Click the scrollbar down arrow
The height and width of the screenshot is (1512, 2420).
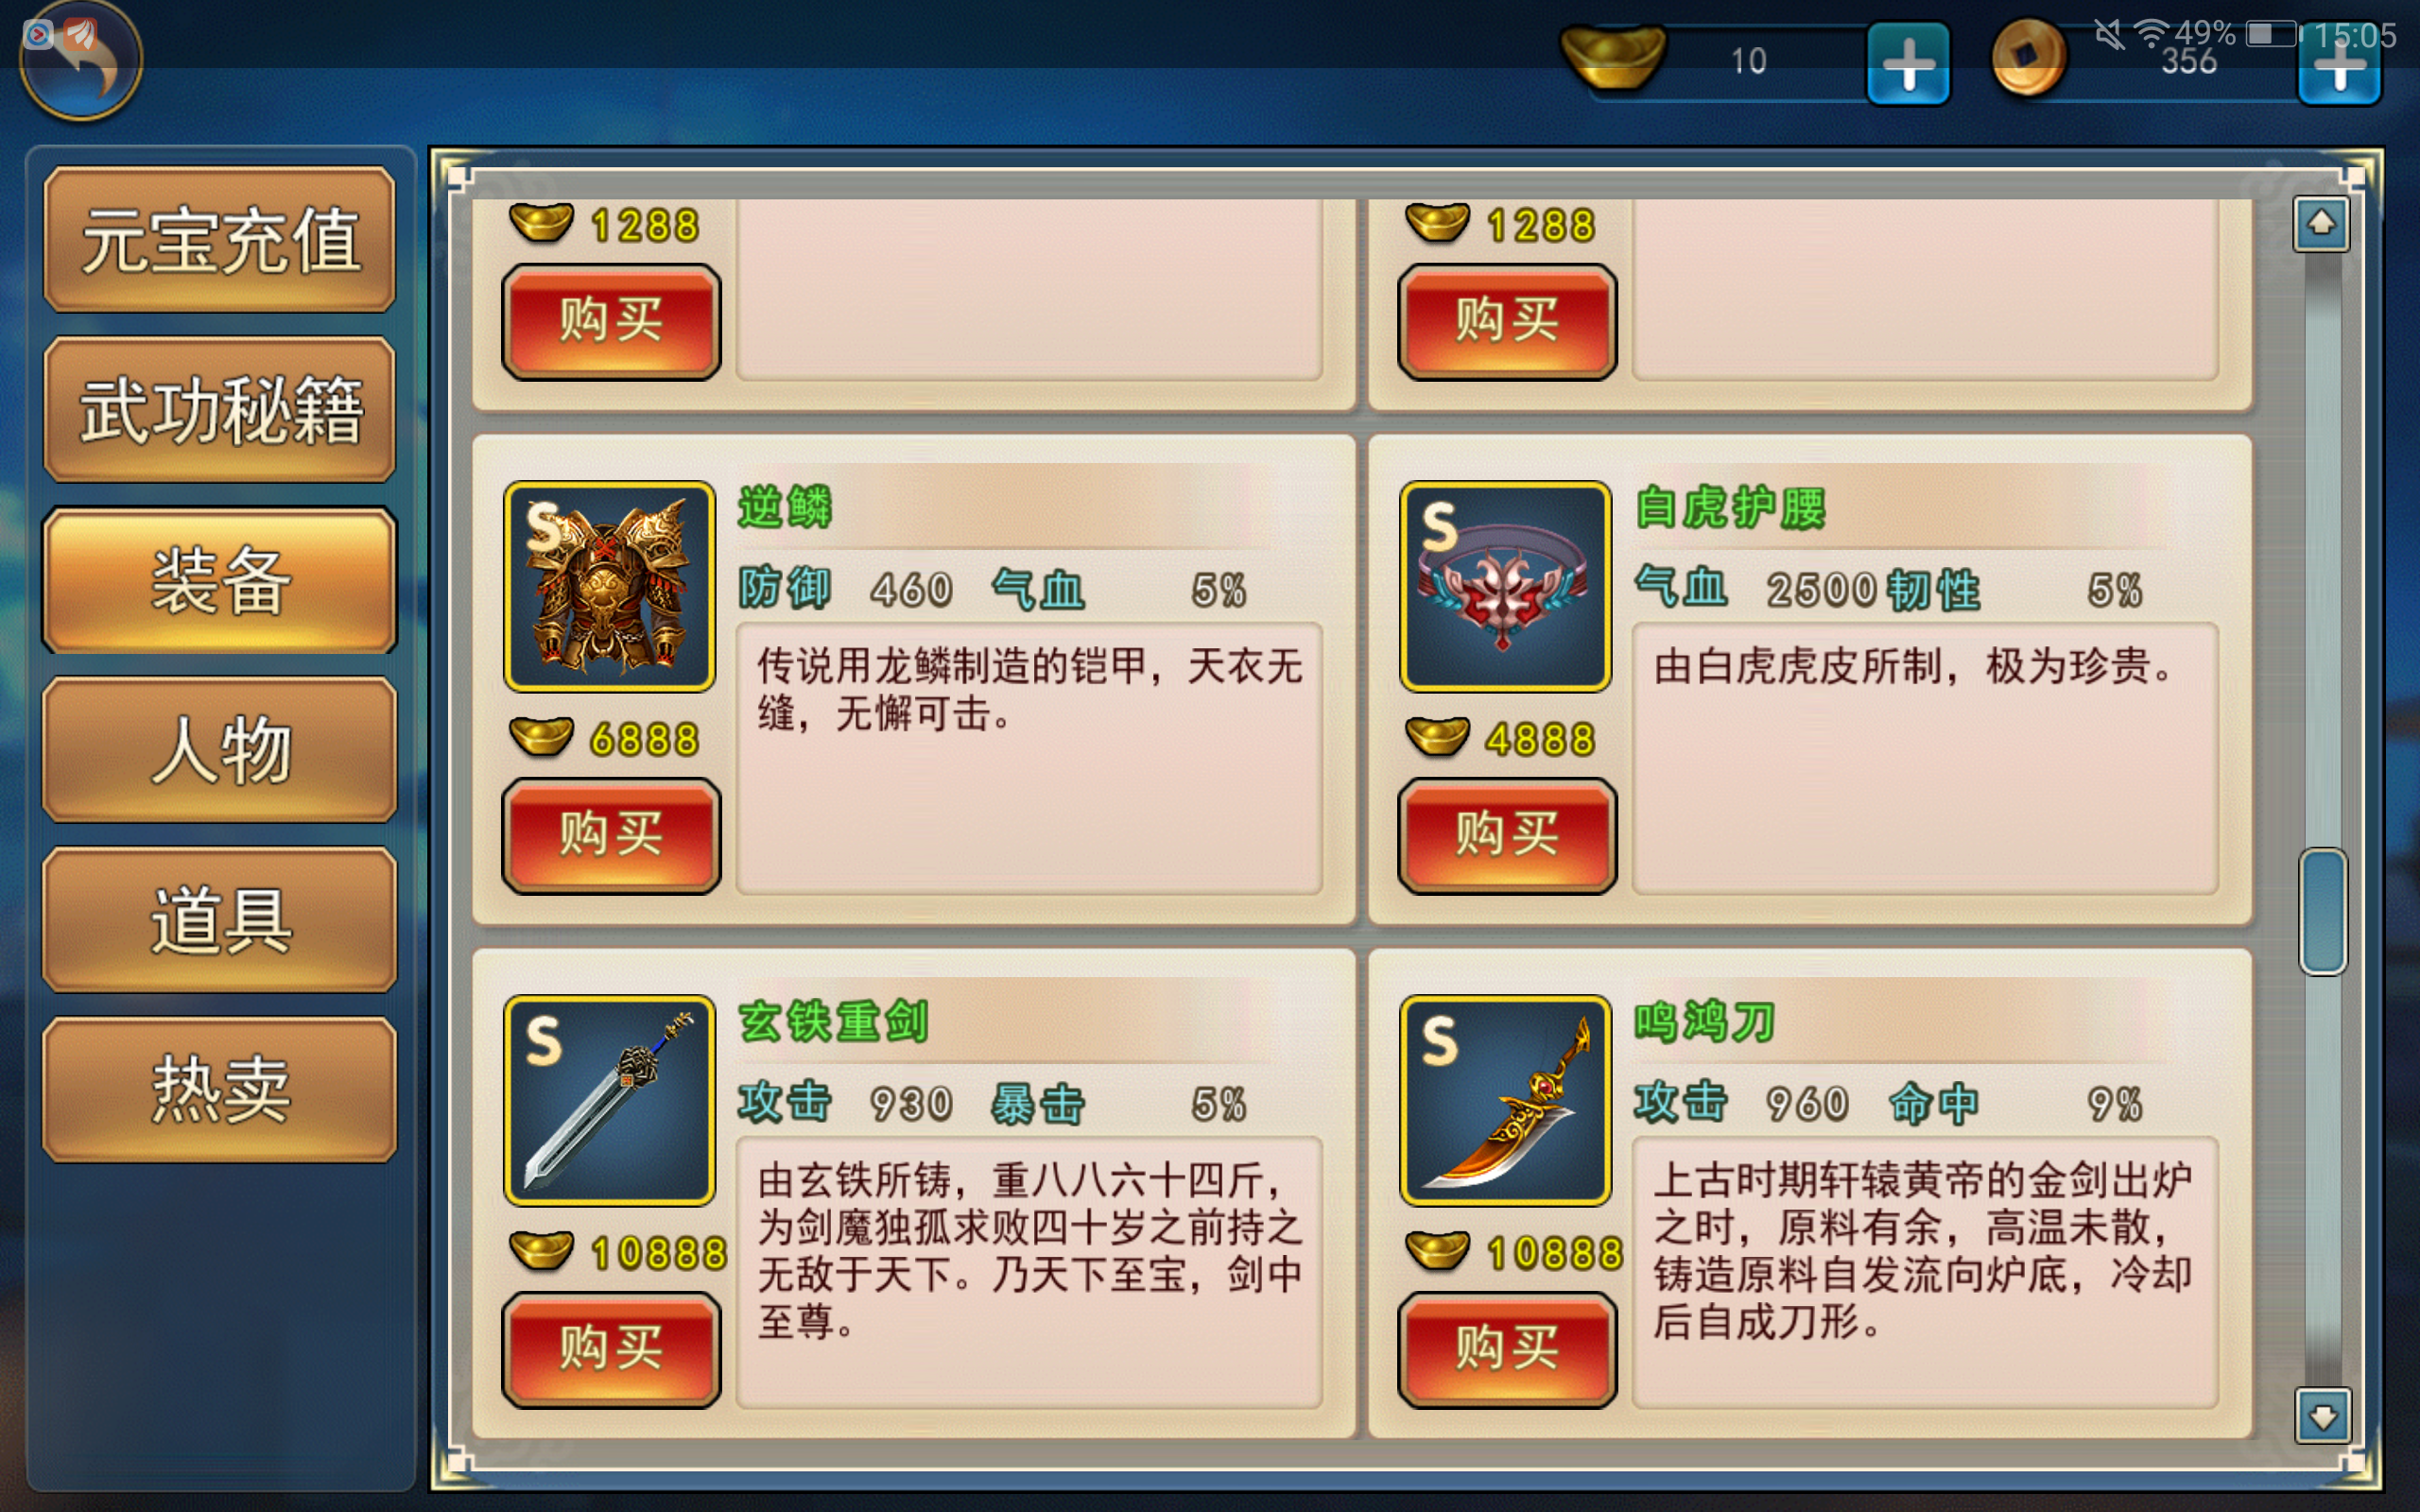(x=2321, y=1415)
